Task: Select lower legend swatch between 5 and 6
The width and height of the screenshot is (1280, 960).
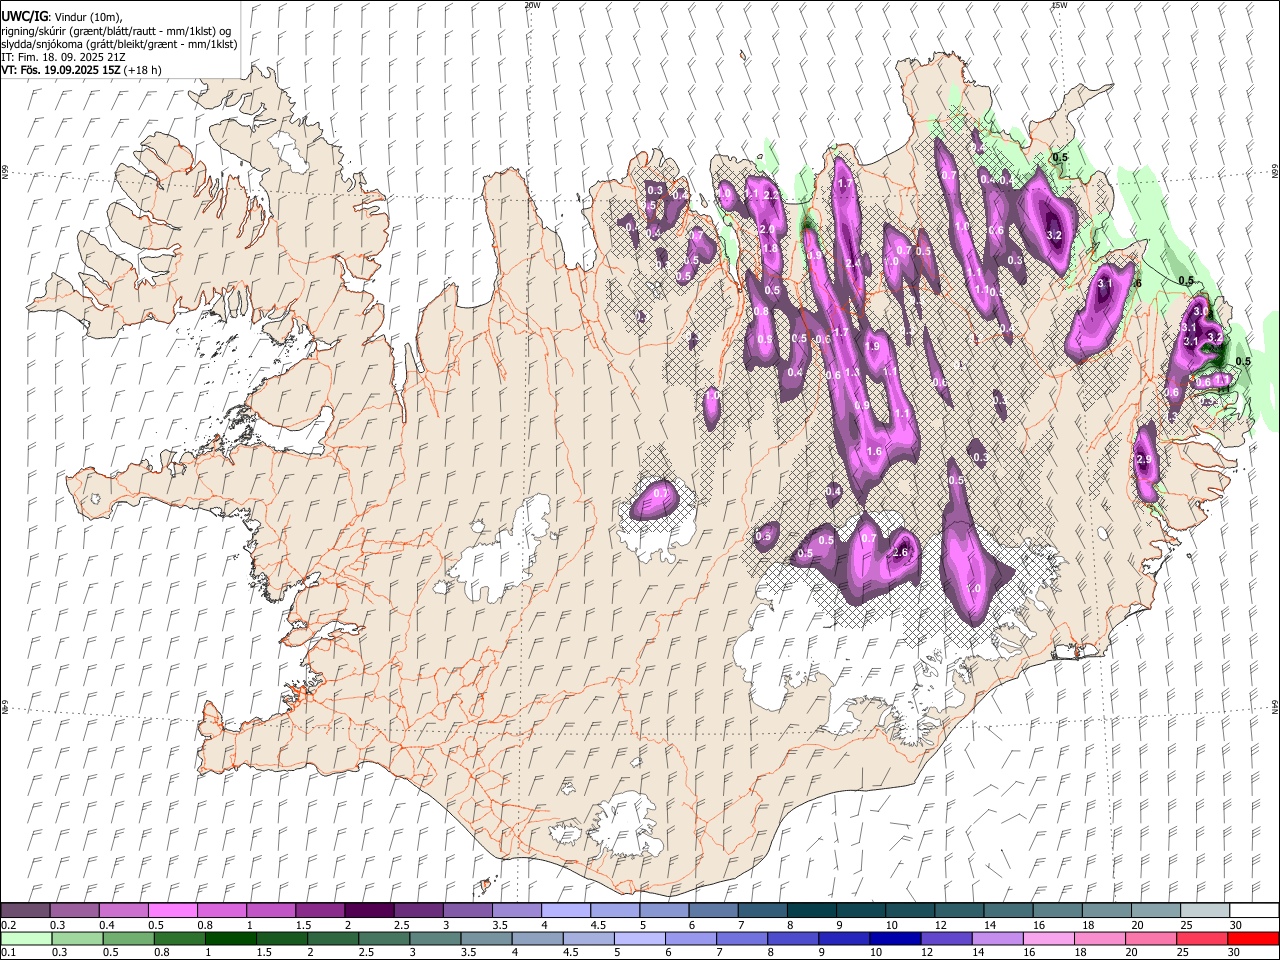Action: pyautogui.click(x=640, y=938)
